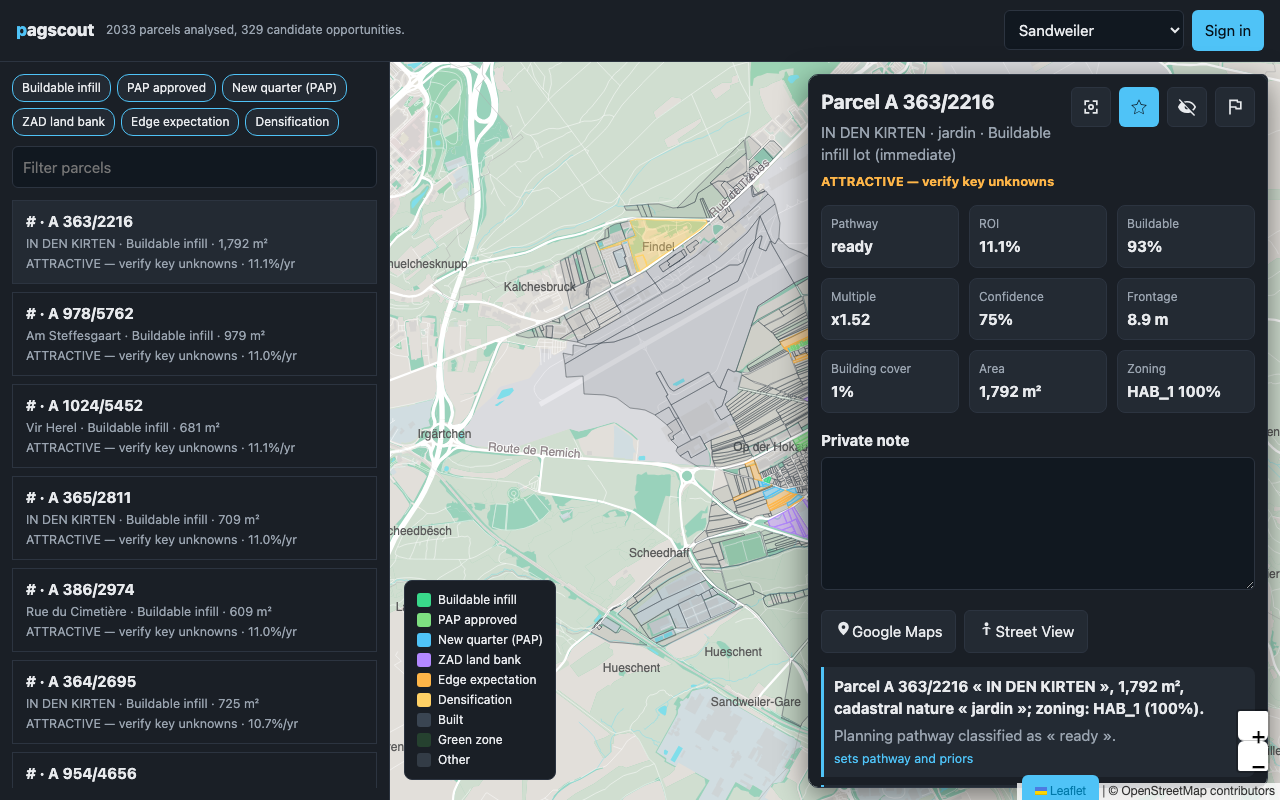1280x800 pixels.
Task: Click the Parcel A 363/2216 heading
Action: pyautogui.click(x=907, y=102)
